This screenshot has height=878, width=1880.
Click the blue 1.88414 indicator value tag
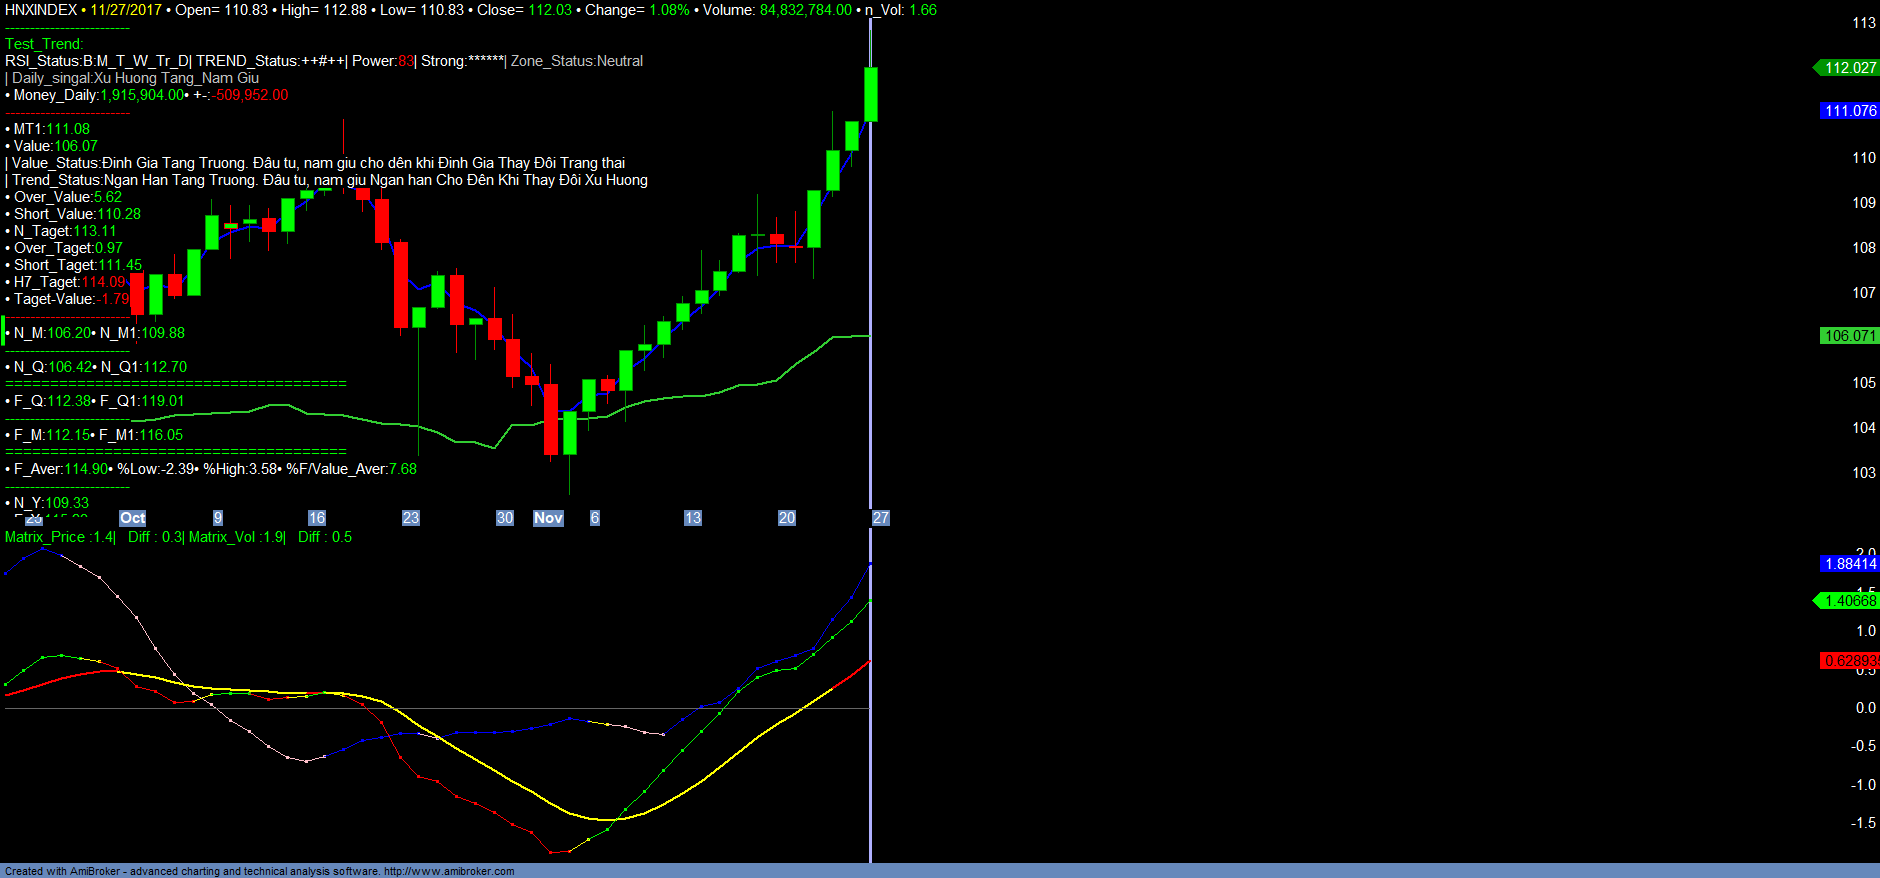(1849, 564)
